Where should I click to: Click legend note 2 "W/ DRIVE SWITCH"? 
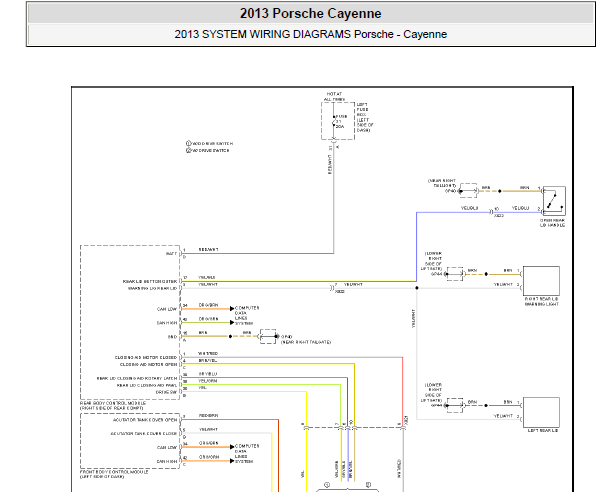(x=208, y=150)
